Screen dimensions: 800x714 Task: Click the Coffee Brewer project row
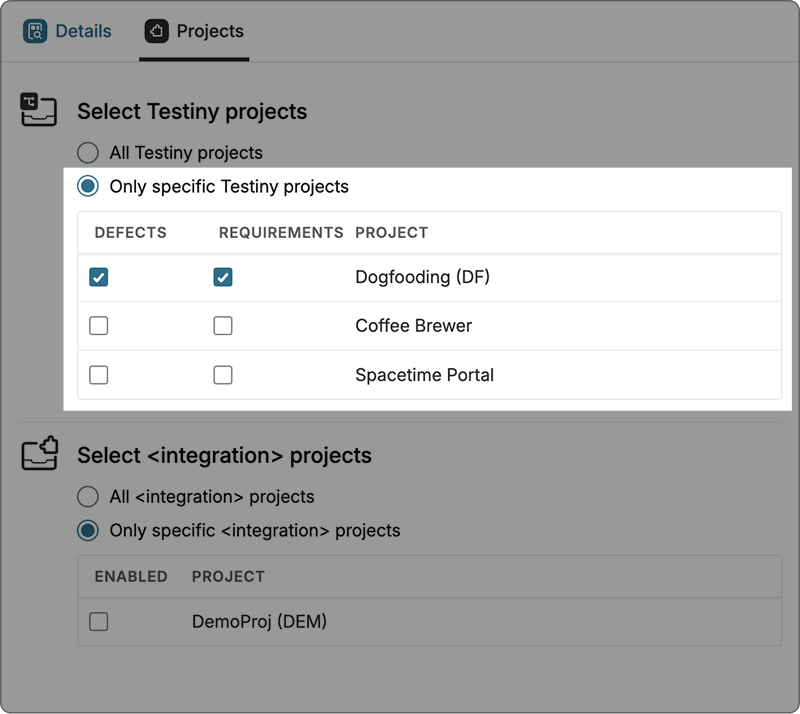(412, 326)
